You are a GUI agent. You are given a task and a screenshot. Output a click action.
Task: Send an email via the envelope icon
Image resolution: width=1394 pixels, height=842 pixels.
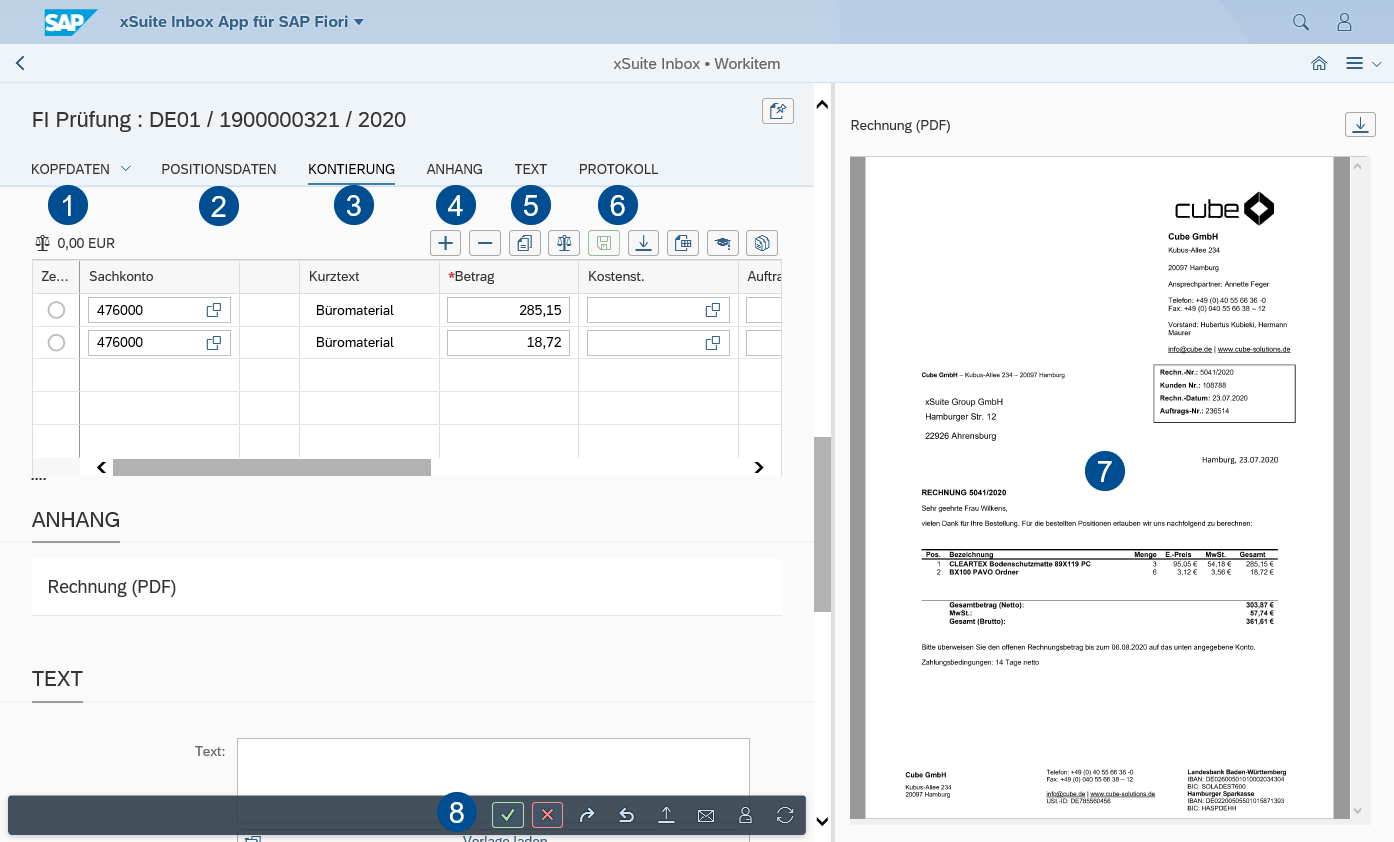706,815
